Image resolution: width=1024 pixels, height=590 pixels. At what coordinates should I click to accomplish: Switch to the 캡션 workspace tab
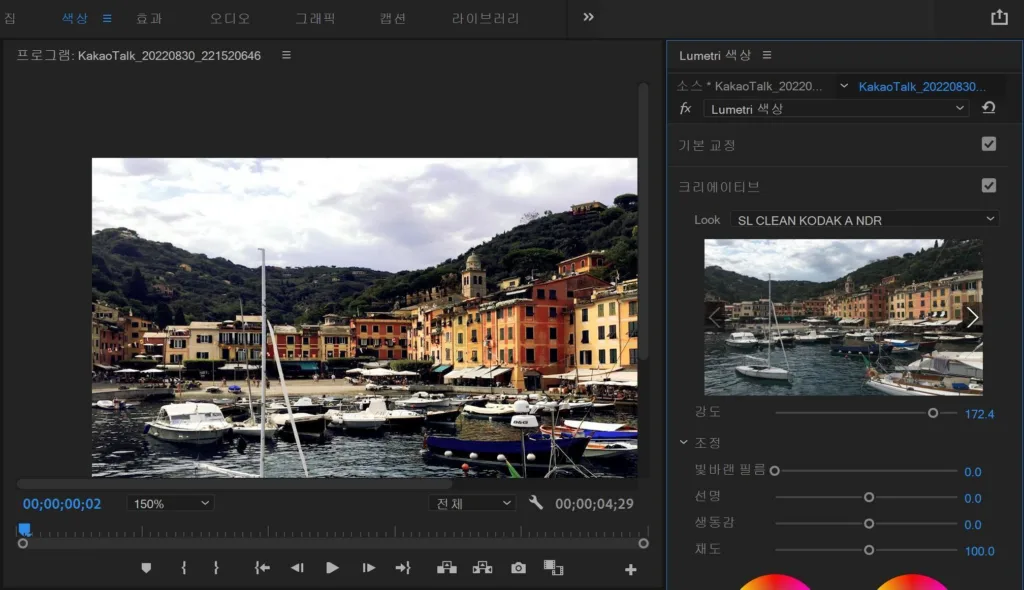pos(392,18)
